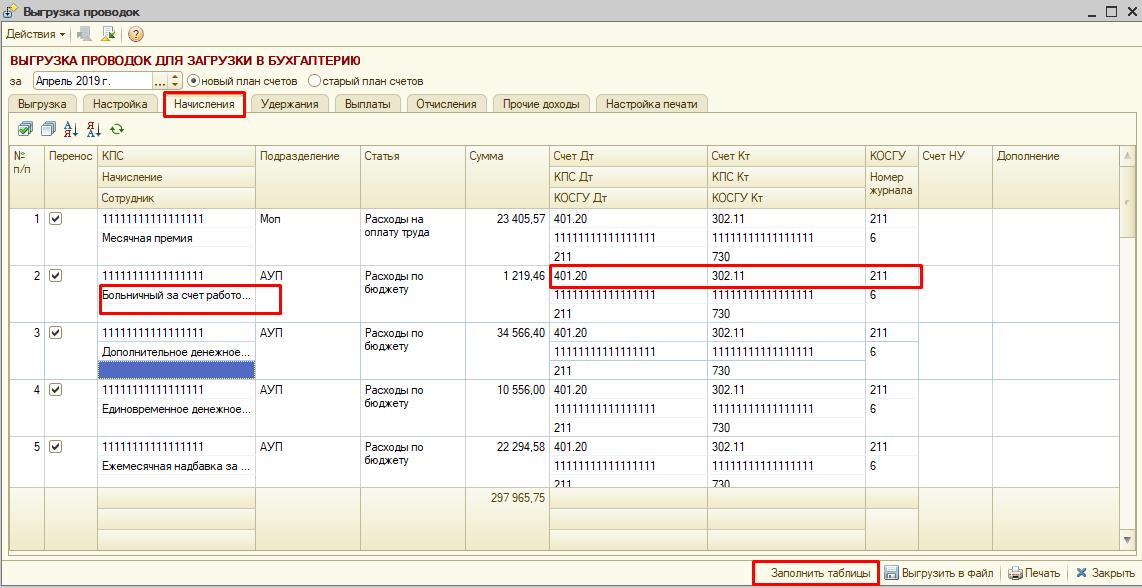Viewport: 1142px width, 588px height.
Task: Sort the table in descending order
Action: coord(94,129)
